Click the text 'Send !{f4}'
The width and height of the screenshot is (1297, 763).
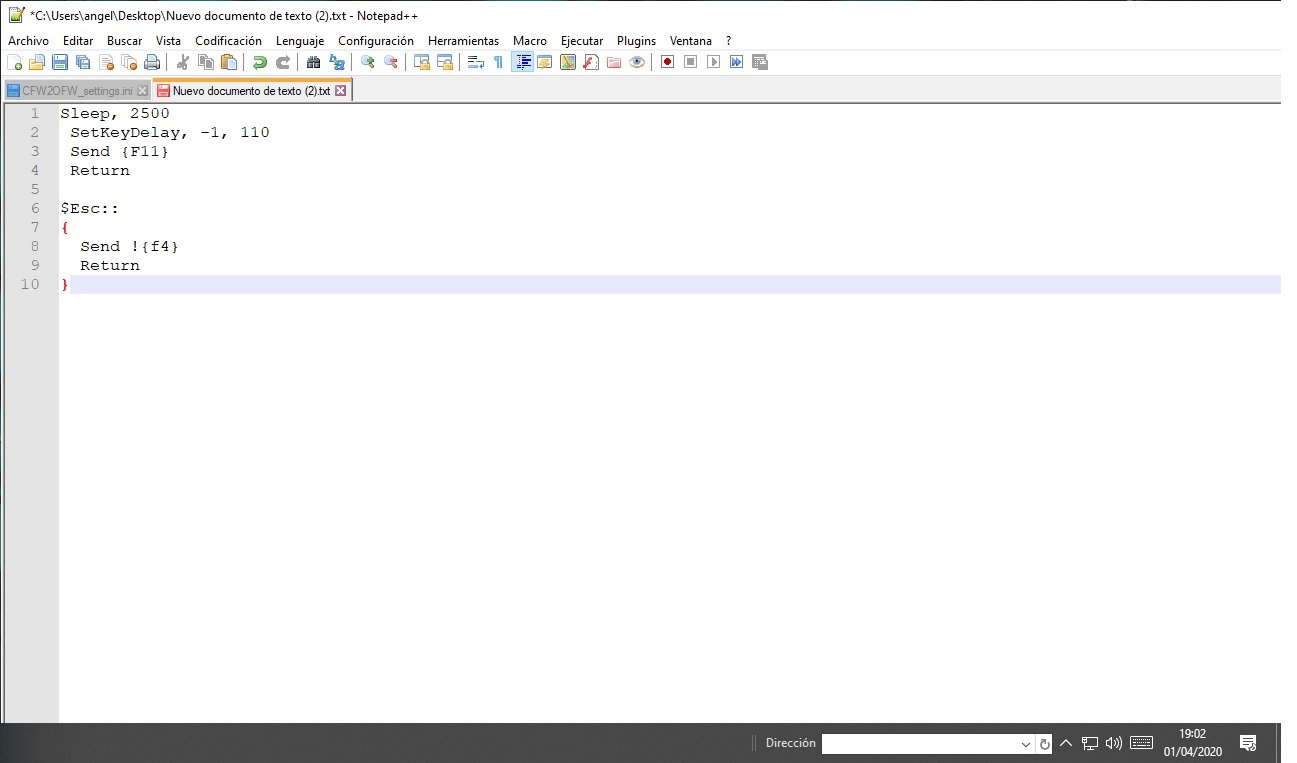click(x=130, y=246)
